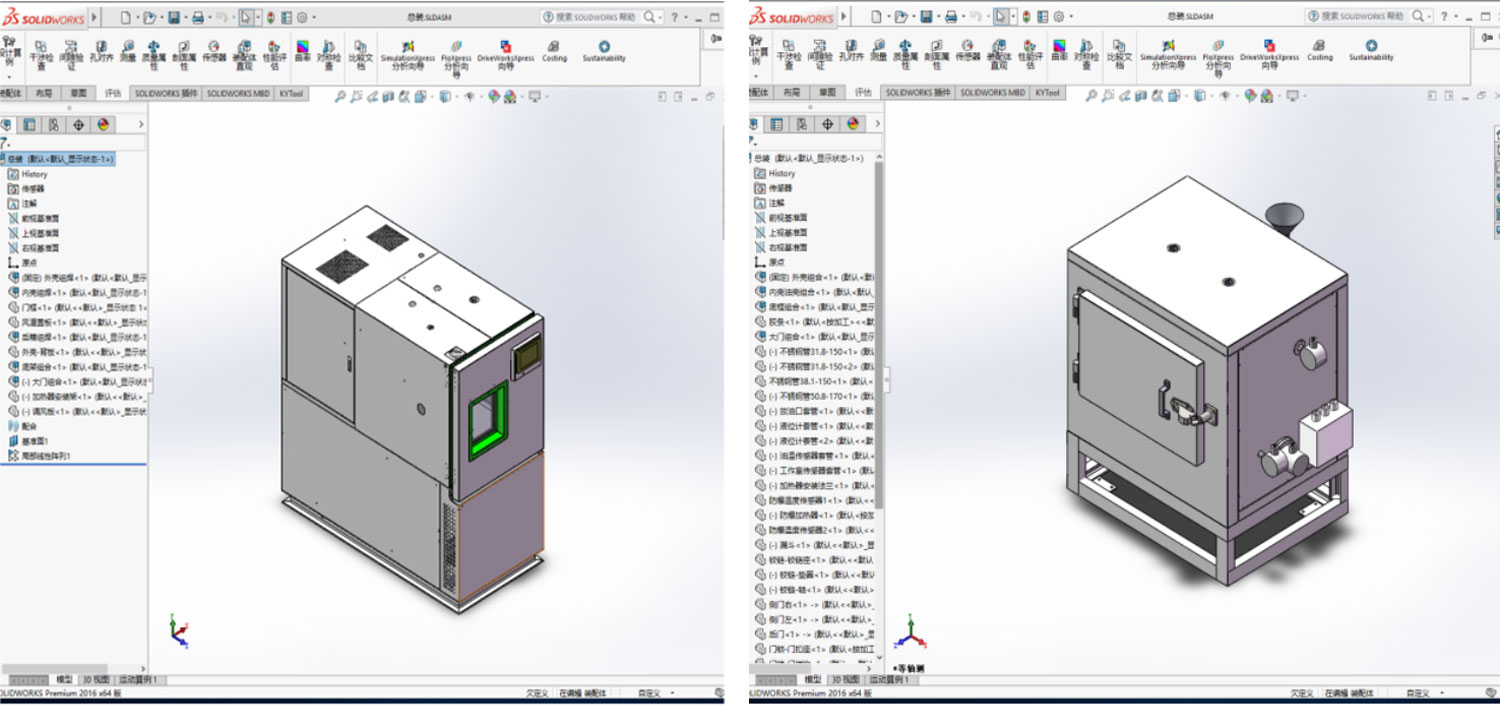Image resolution: width=1500 pixels, height=705 pixels.
Task: Switch to the KYTool tab in the right window
Action: pos(1047,92)
